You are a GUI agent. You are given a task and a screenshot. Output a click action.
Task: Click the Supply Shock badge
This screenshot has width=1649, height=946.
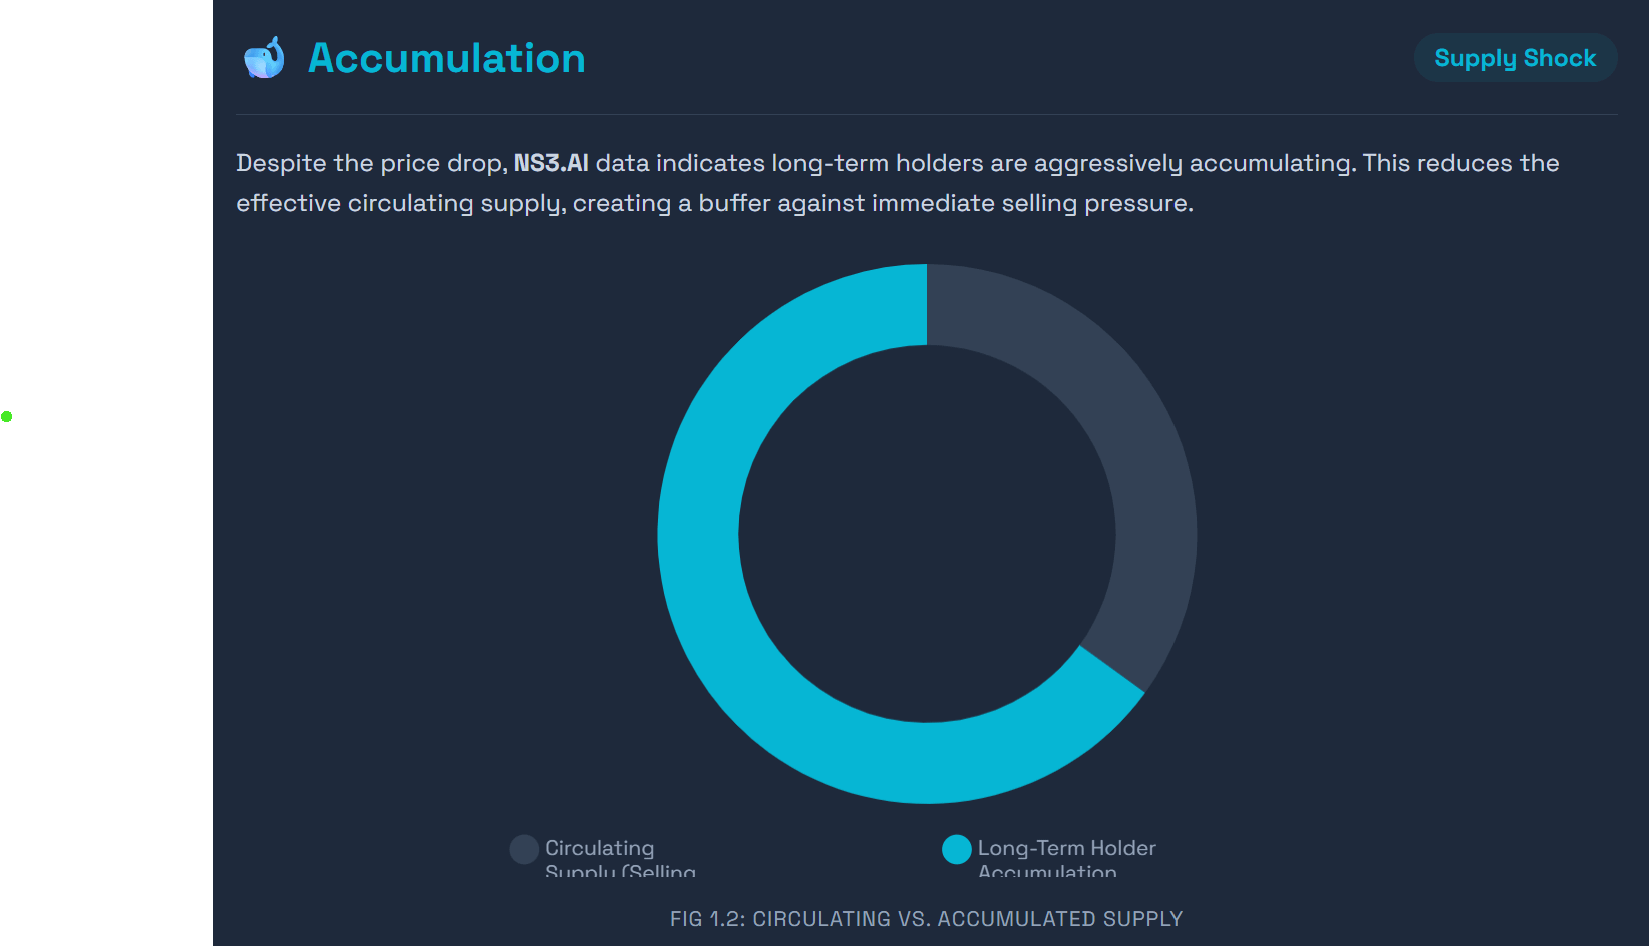click(1515, 58)
